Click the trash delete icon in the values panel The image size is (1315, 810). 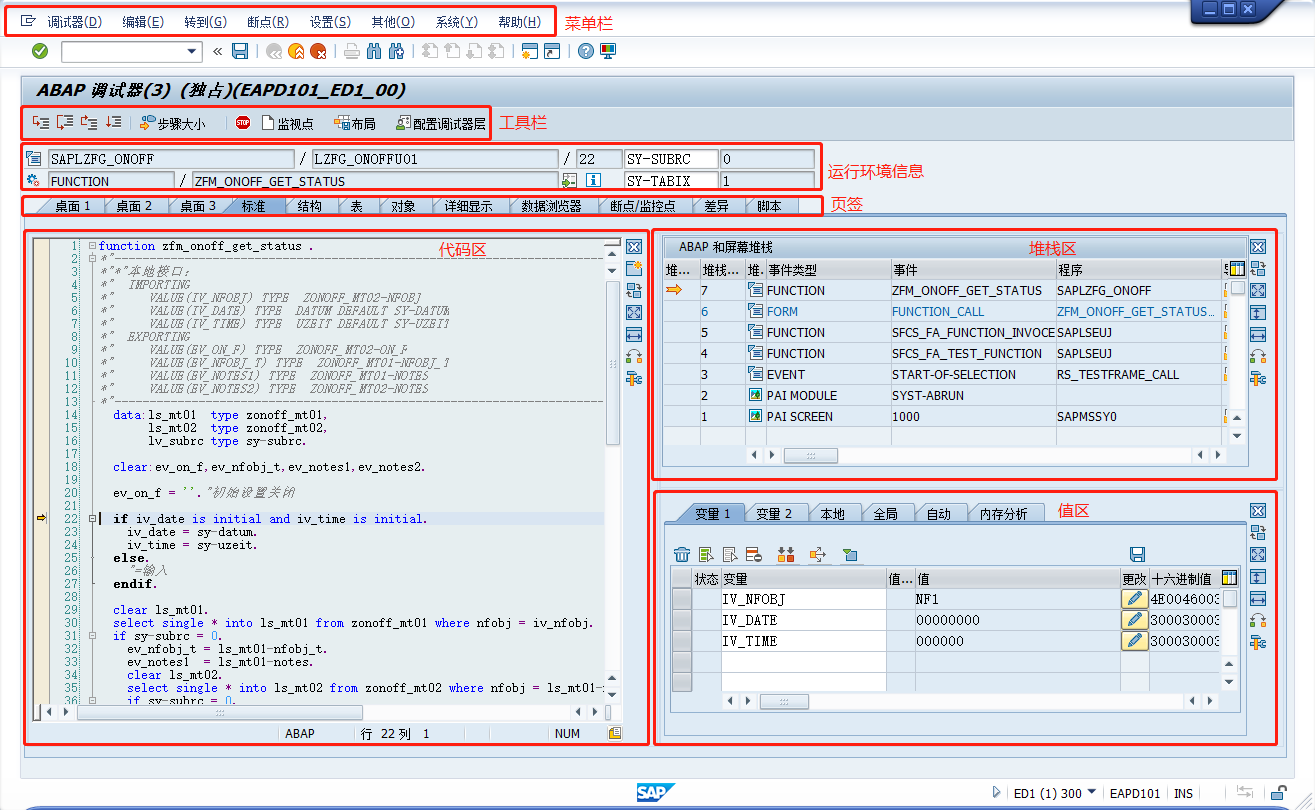[681, 553]
